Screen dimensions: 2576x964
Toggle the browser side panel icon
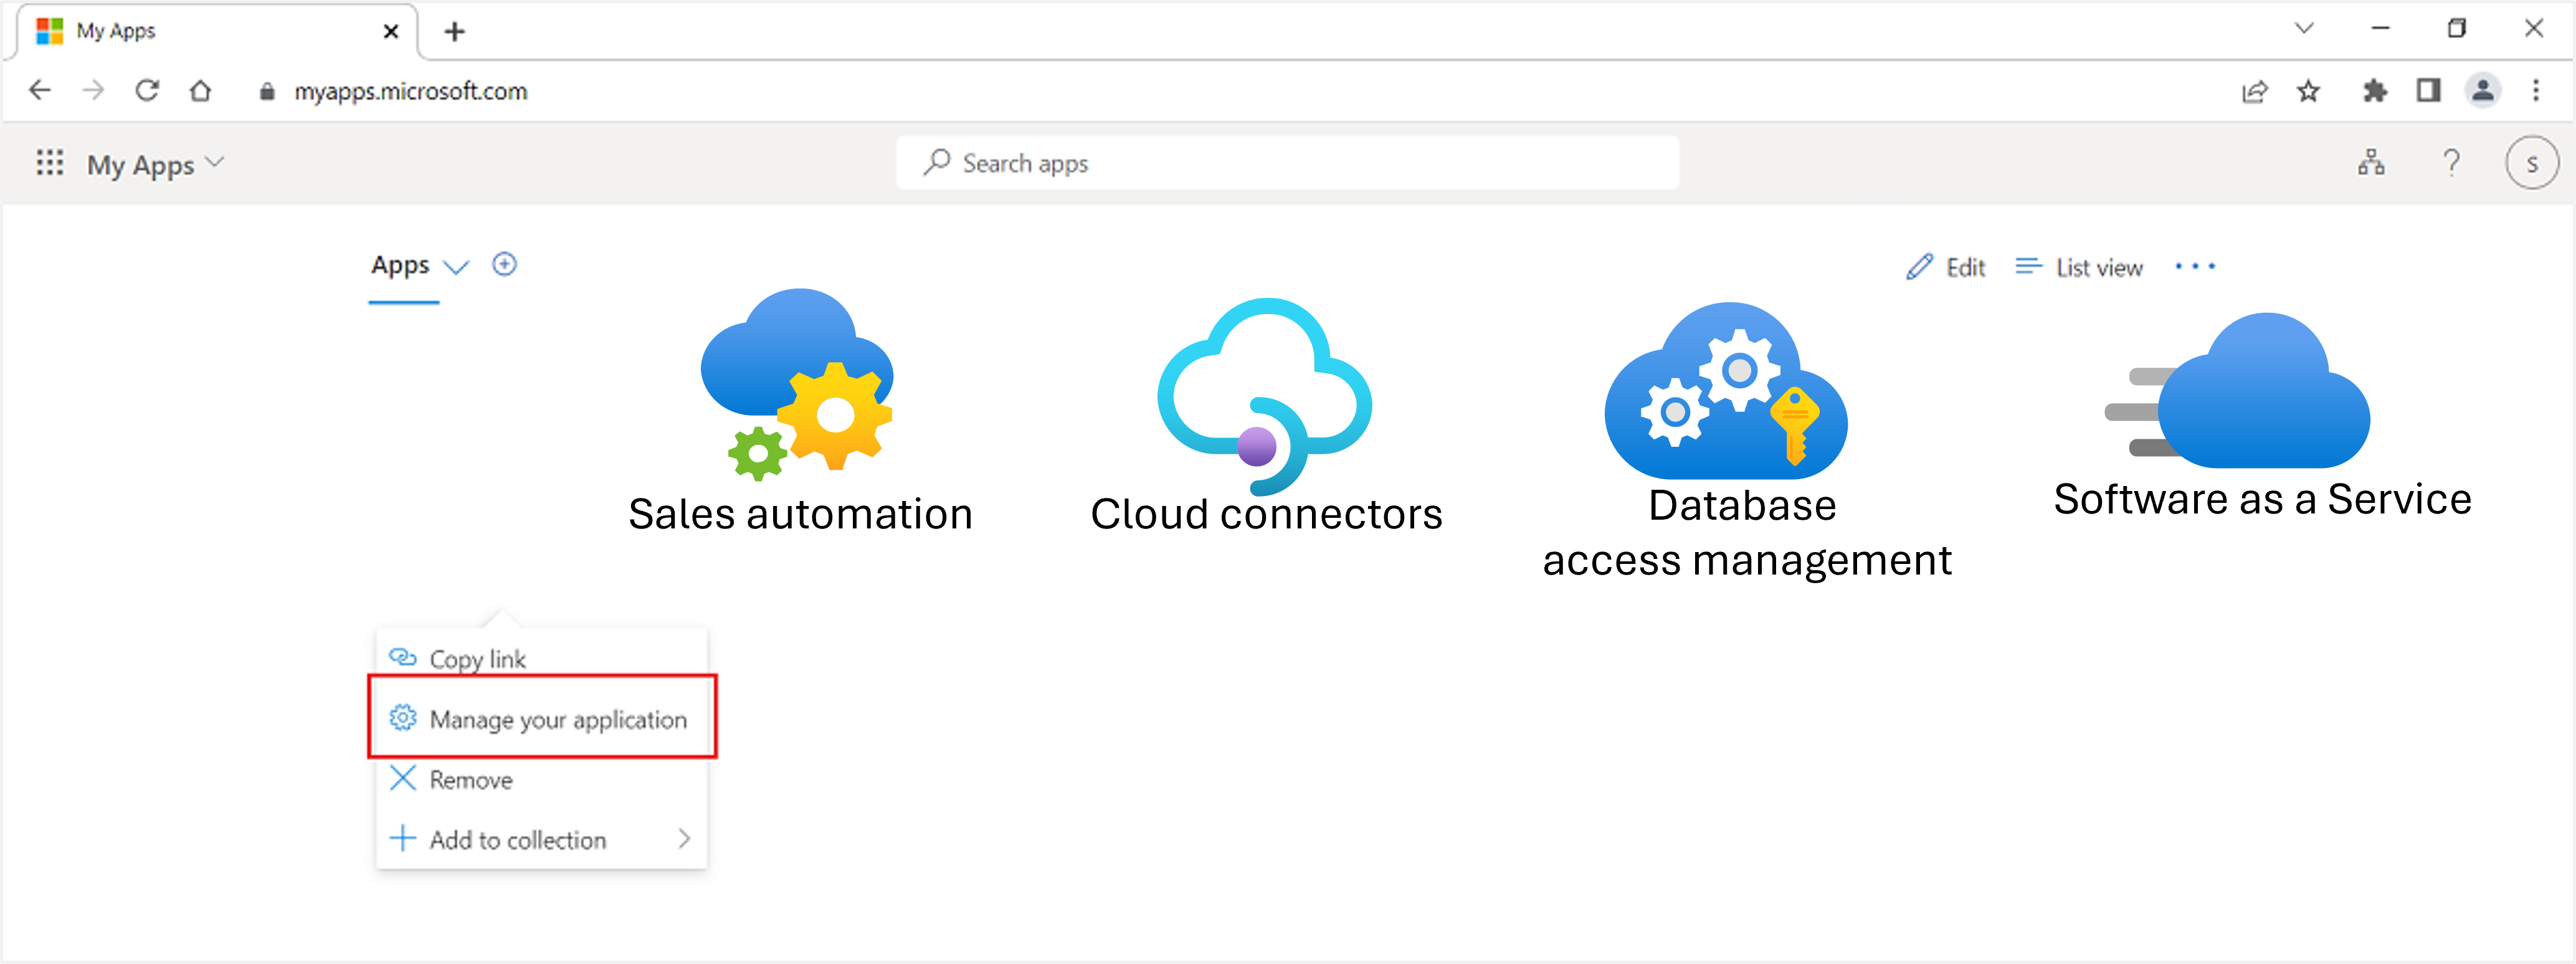pyautogui.click(x=2428, y=91)
